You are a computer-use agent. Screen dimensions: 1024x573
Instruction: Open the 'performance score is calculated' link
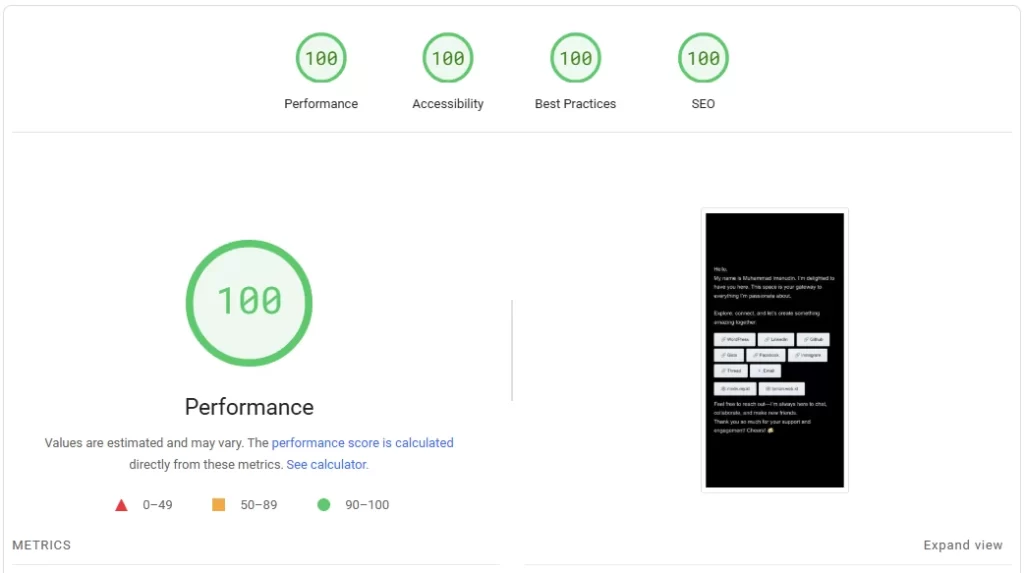(x=362, y=443)
